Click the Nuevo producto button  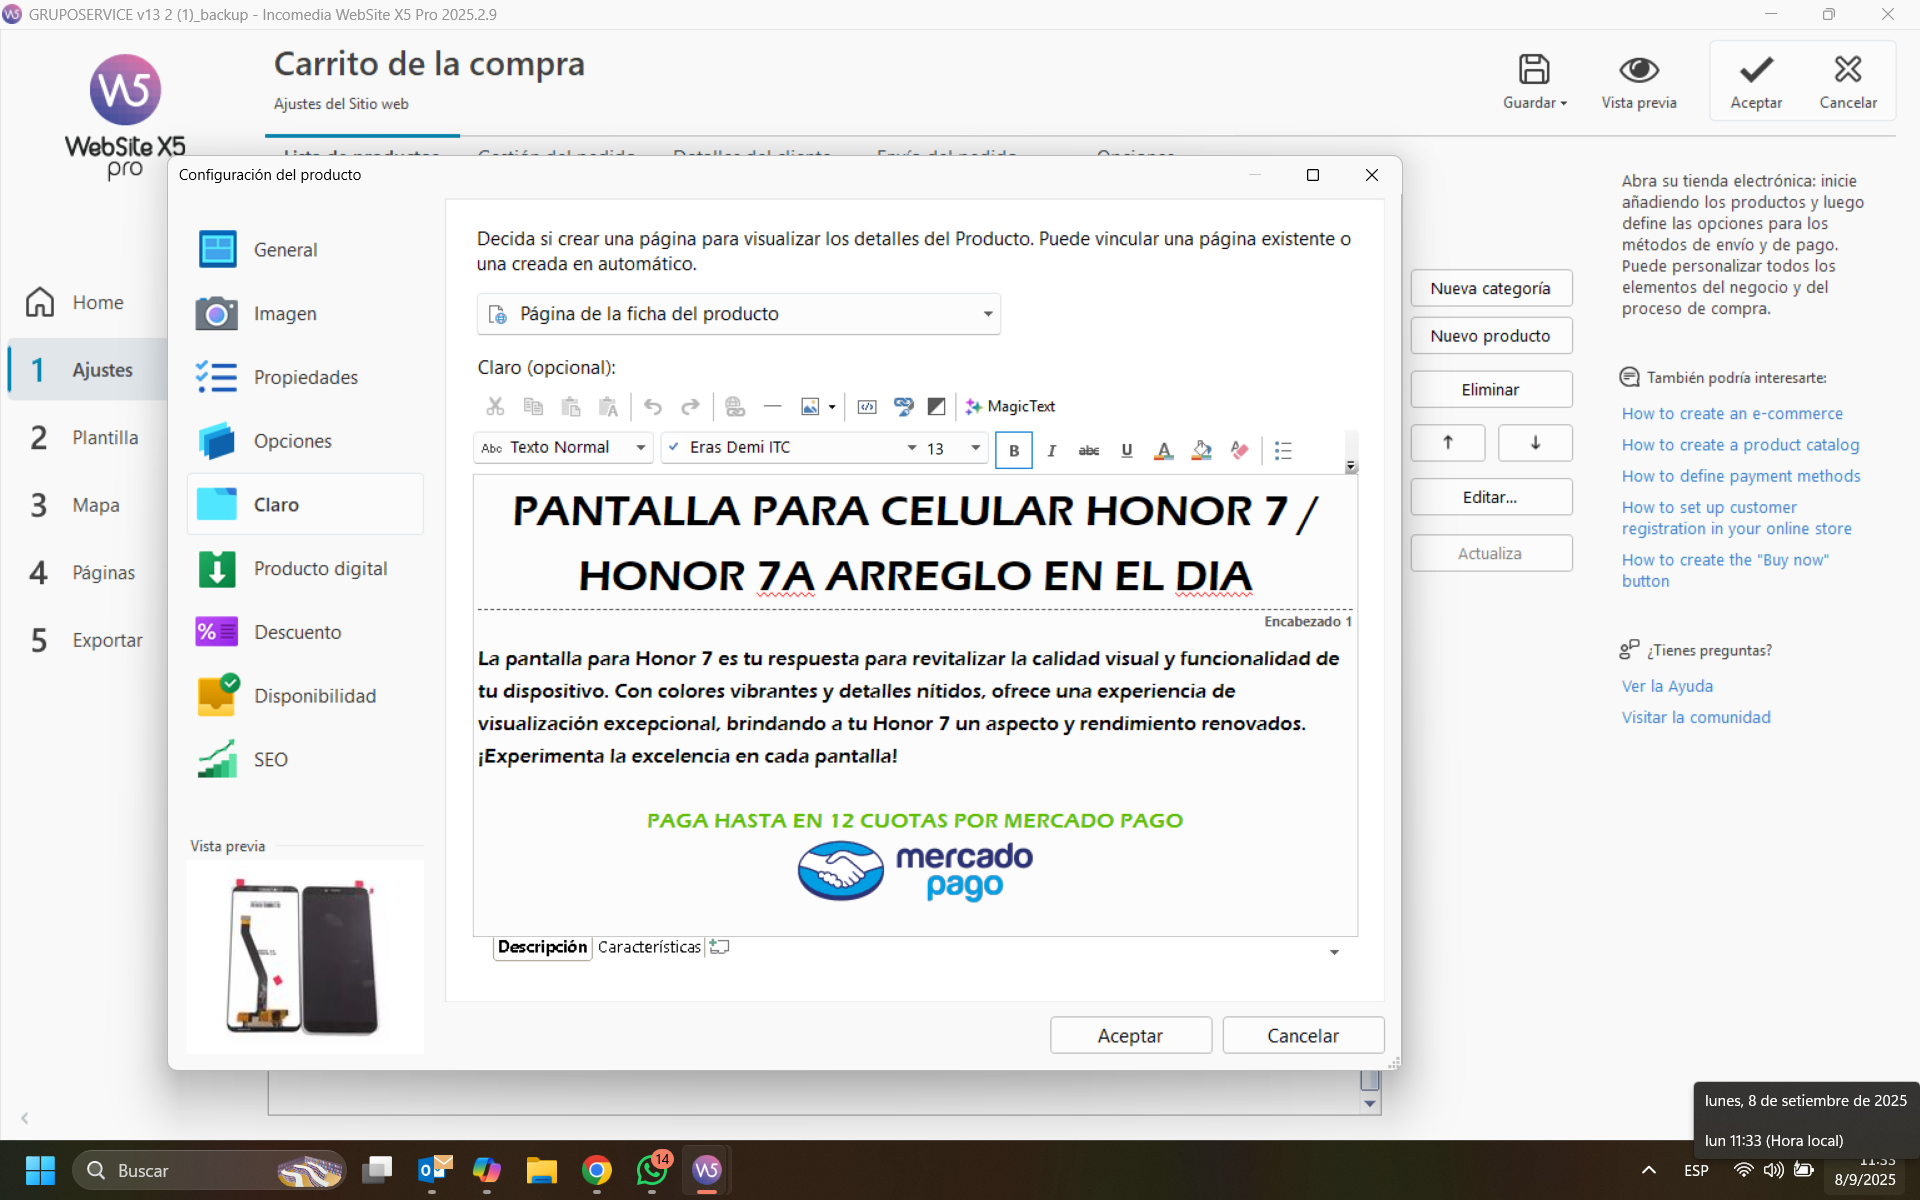click(x=1491, y=336)
